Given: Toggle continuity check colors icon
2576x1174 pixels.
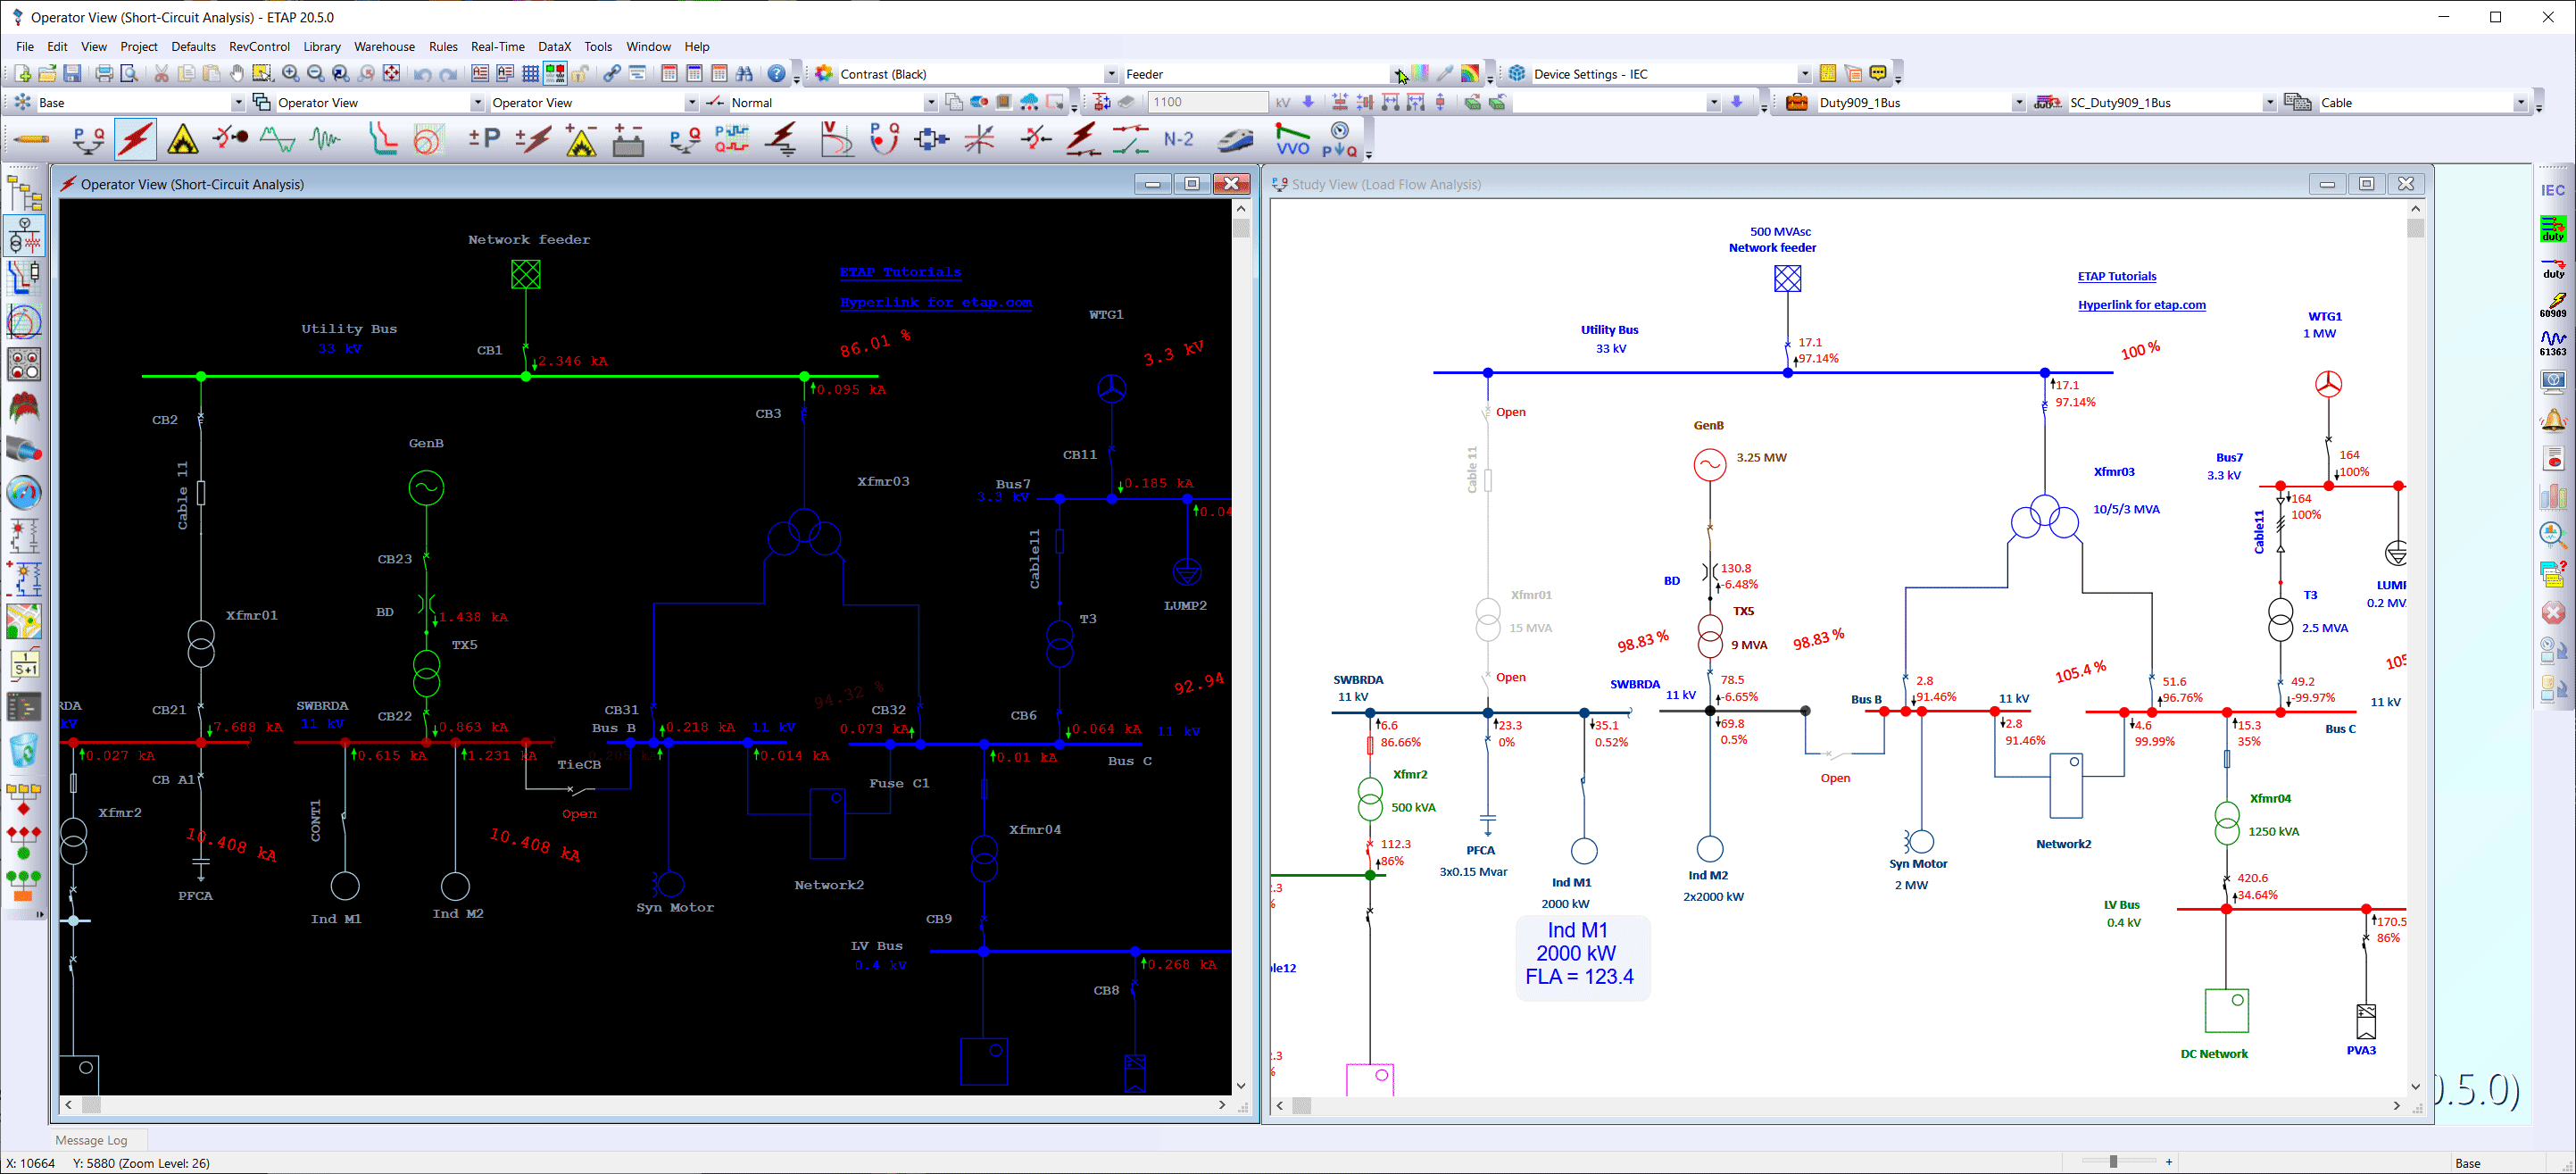Looking at the screenshot, I should [x=555, y=73].
